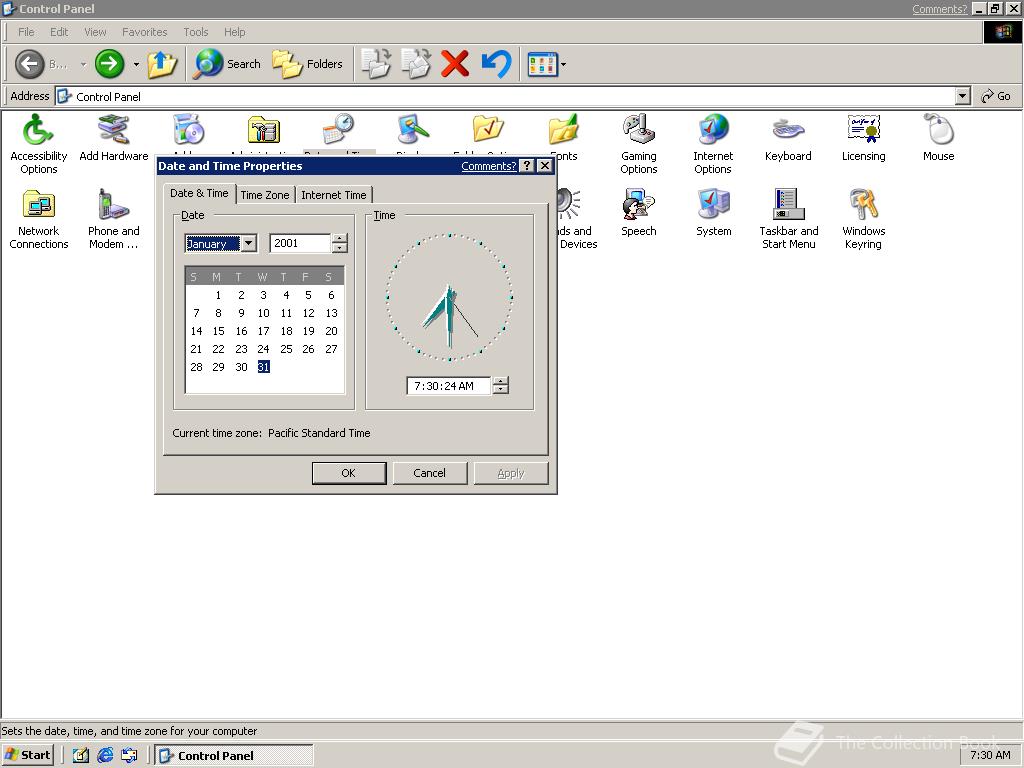Open Speech settings icon
The width and height of the screenshot is (1024, 768).
638,212
